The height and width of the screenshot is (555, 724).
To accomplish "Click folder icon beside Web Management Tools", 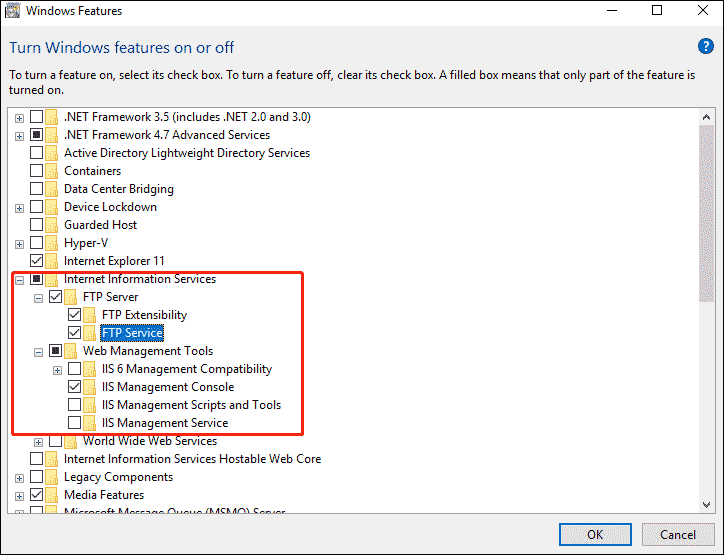I will 71,351.
